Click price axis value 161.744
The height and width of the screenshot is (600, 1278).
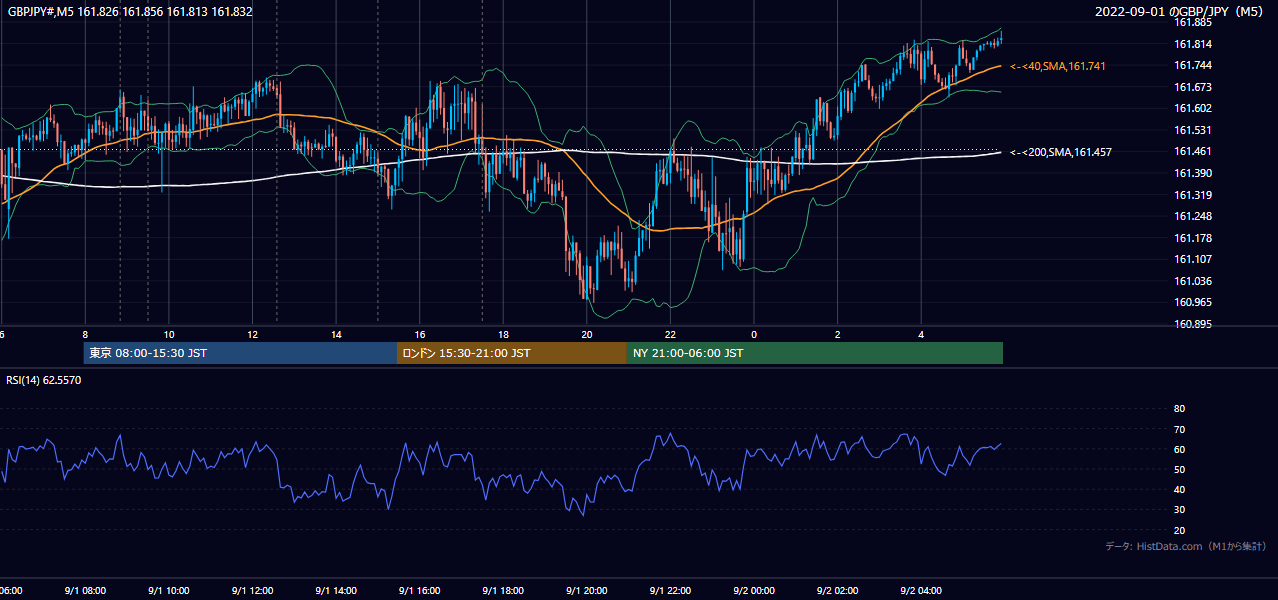coord(1193,65)
